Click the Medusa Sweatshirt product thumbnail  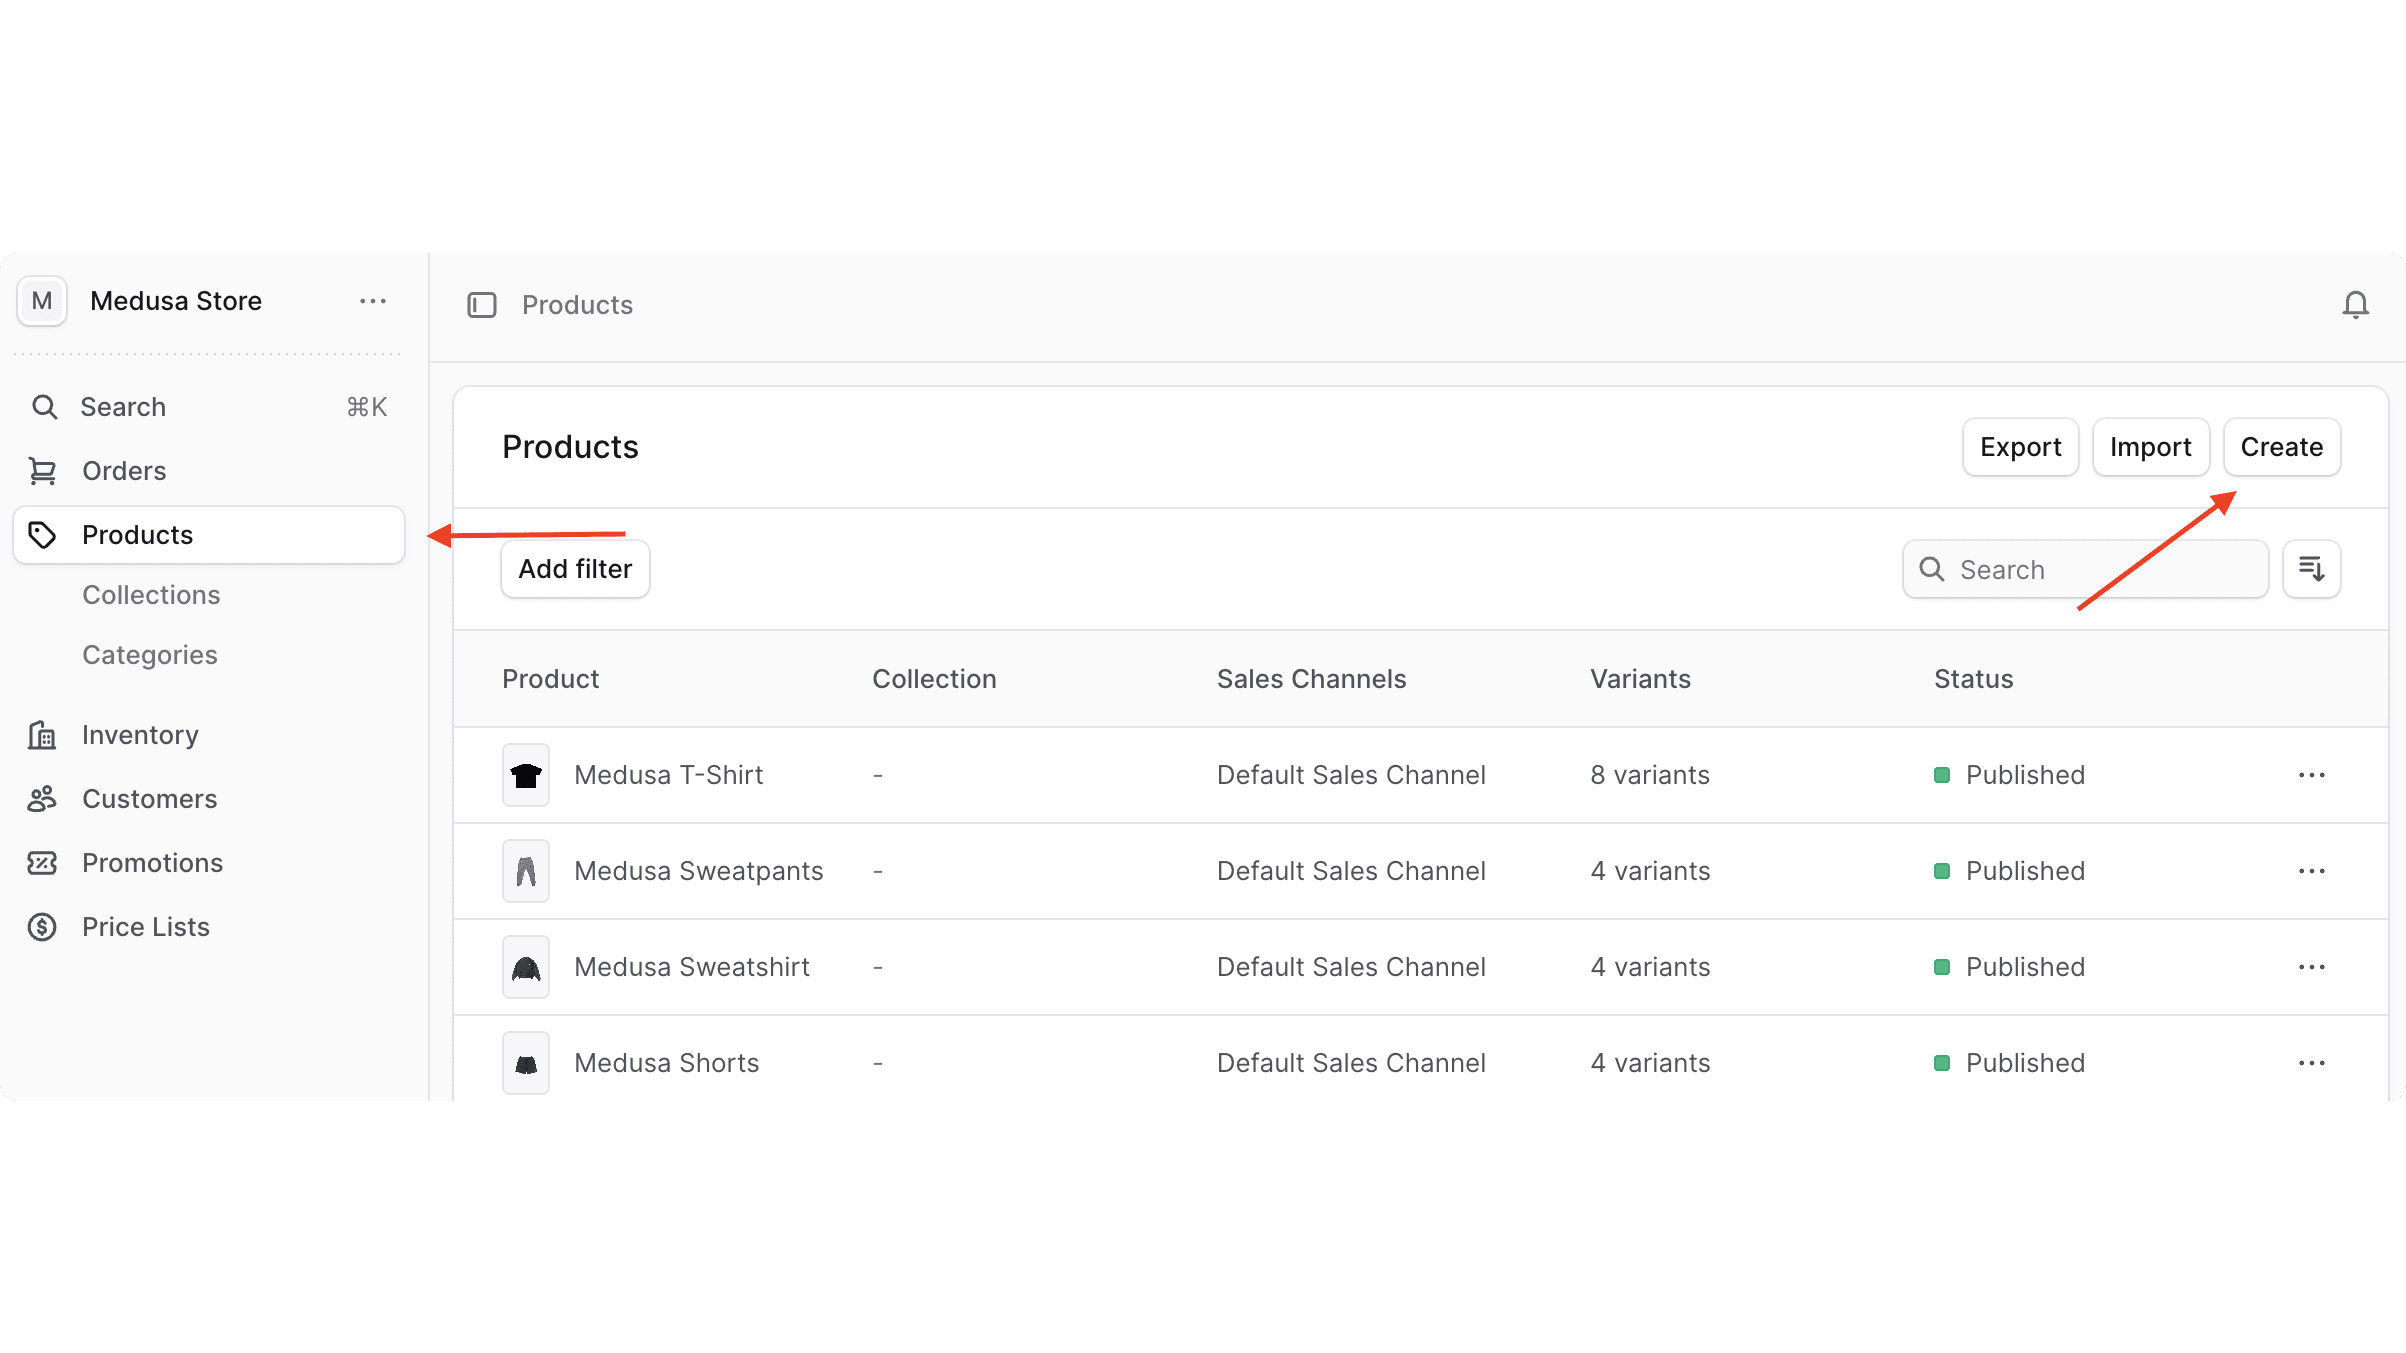click(526, 966)
